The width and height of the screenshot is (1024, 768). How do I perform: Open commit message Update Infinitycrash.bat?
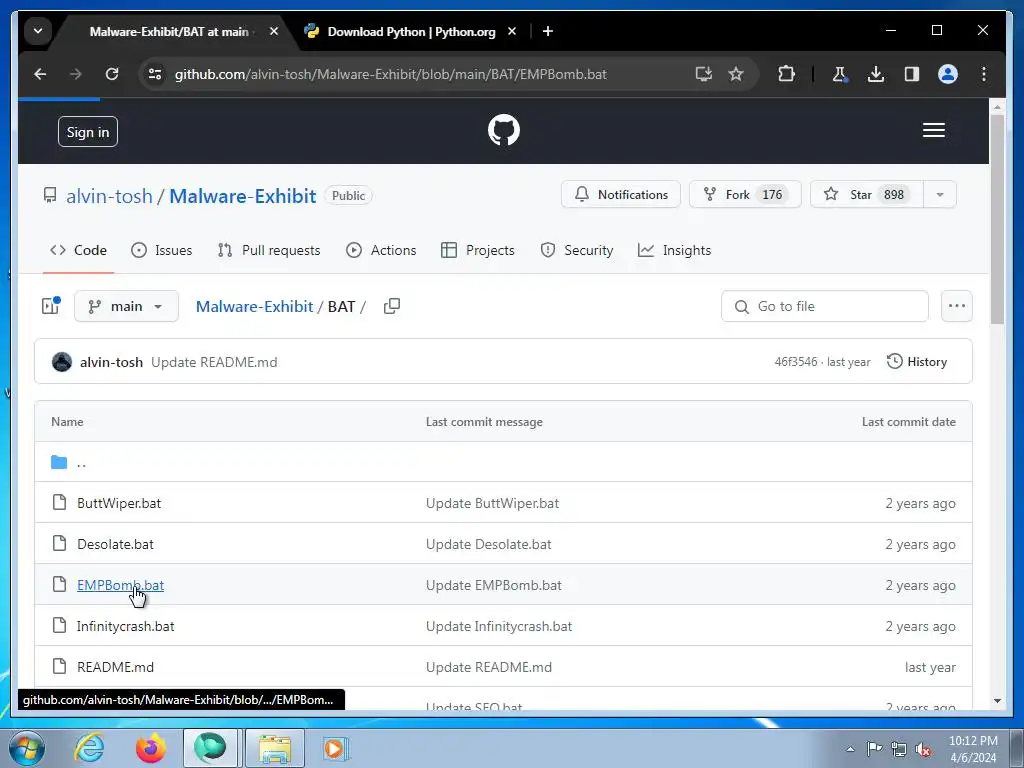499,626
